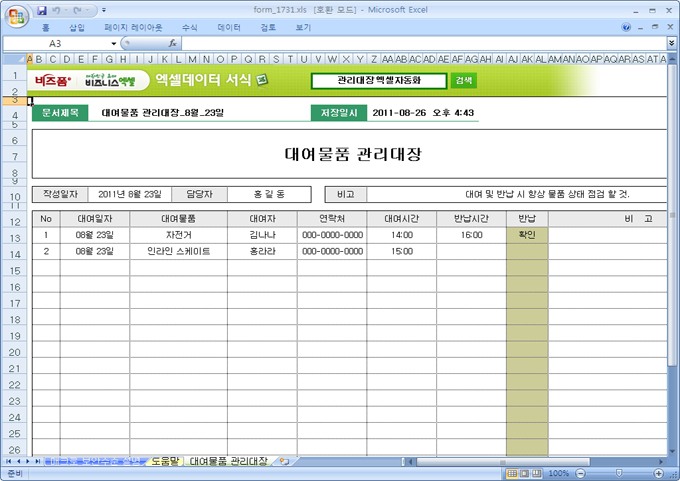Undo the last action
The width and height of the screenshot is (680, 481).
[x=56, y=10]
